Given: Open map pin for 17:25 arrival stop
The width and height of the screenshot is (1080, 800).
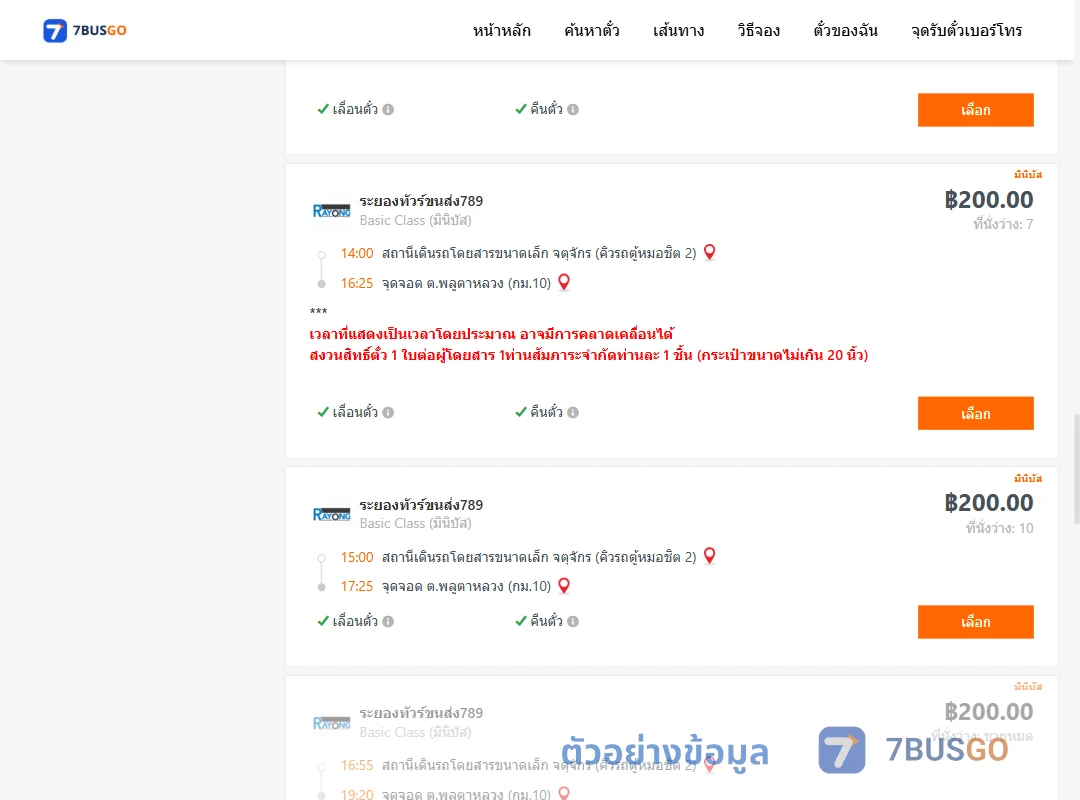Looking at the screenshot, I should click(x=564, y=586).
